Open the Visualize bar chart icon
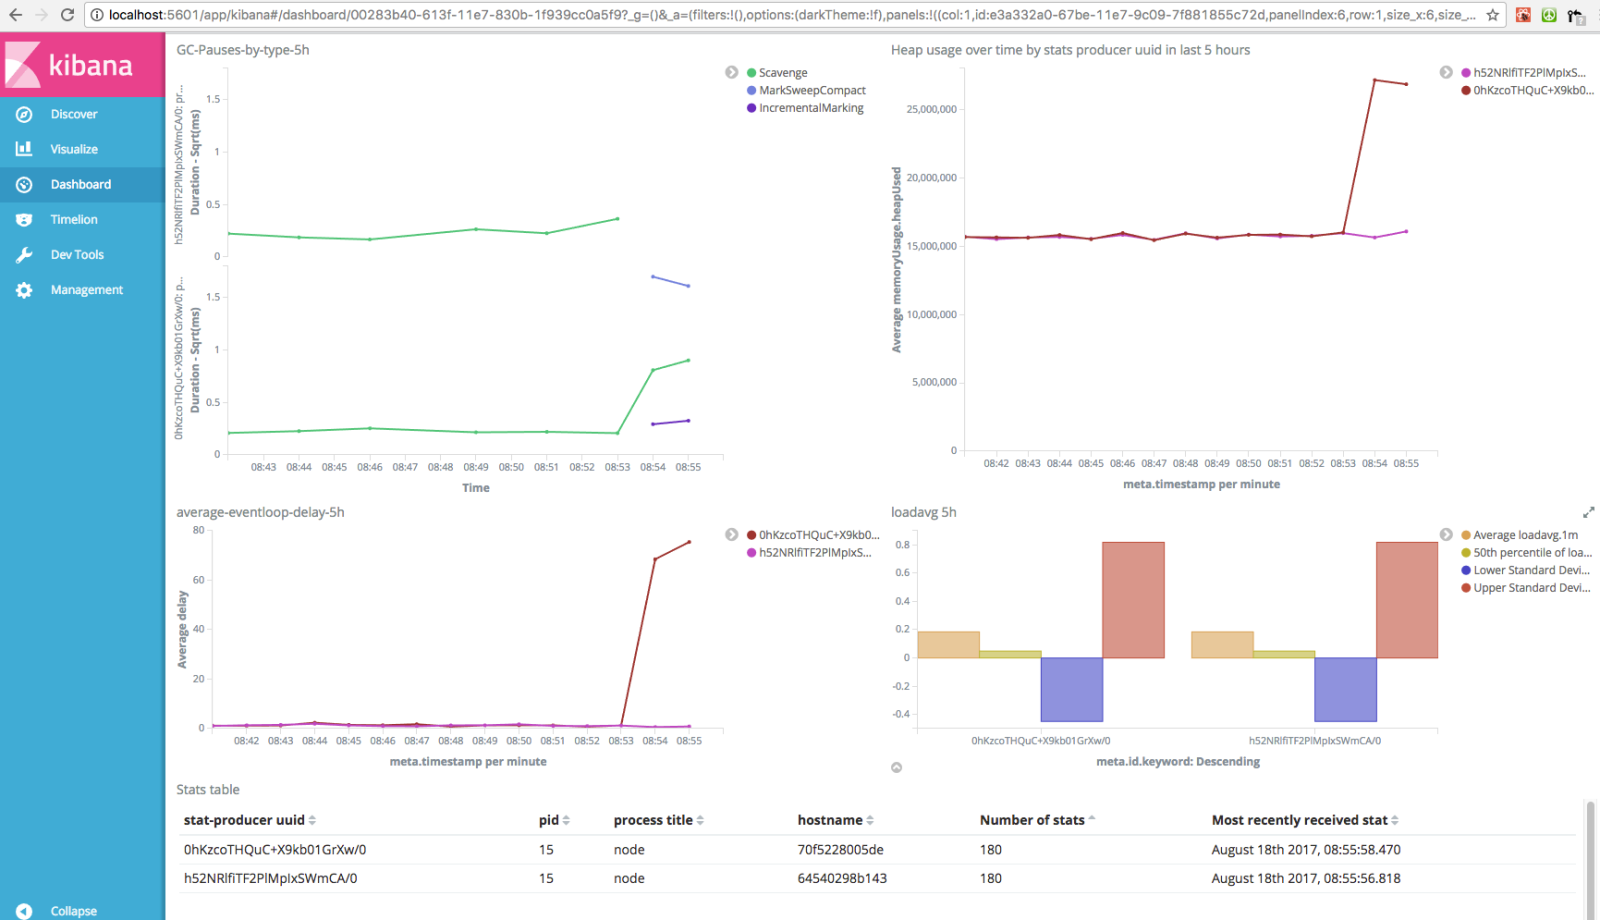This screenshot has height=920, width=1600. click(x=24, y=149)
